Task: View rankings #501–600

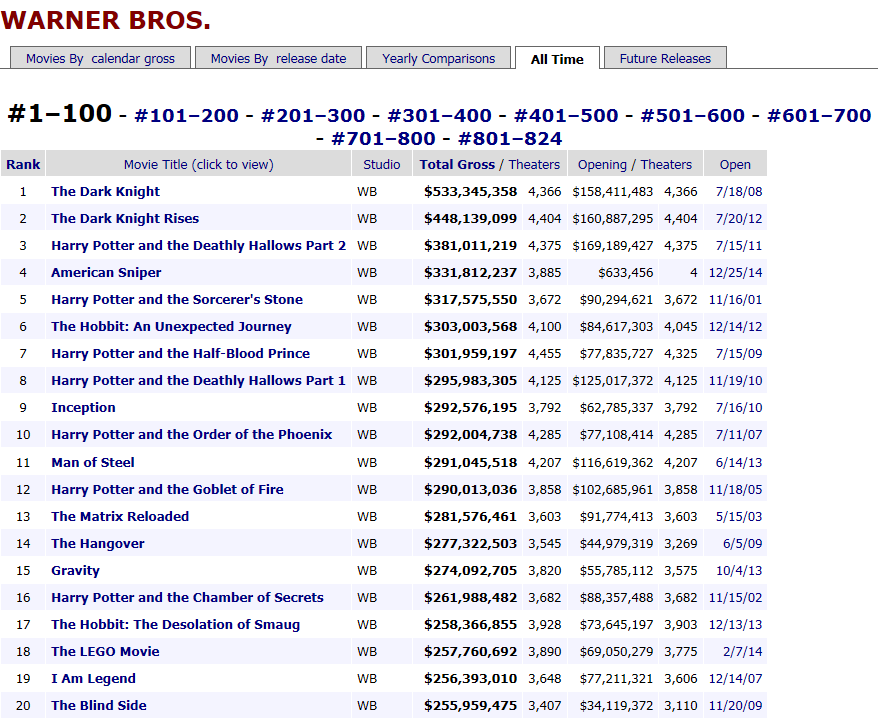Action: 693,116
